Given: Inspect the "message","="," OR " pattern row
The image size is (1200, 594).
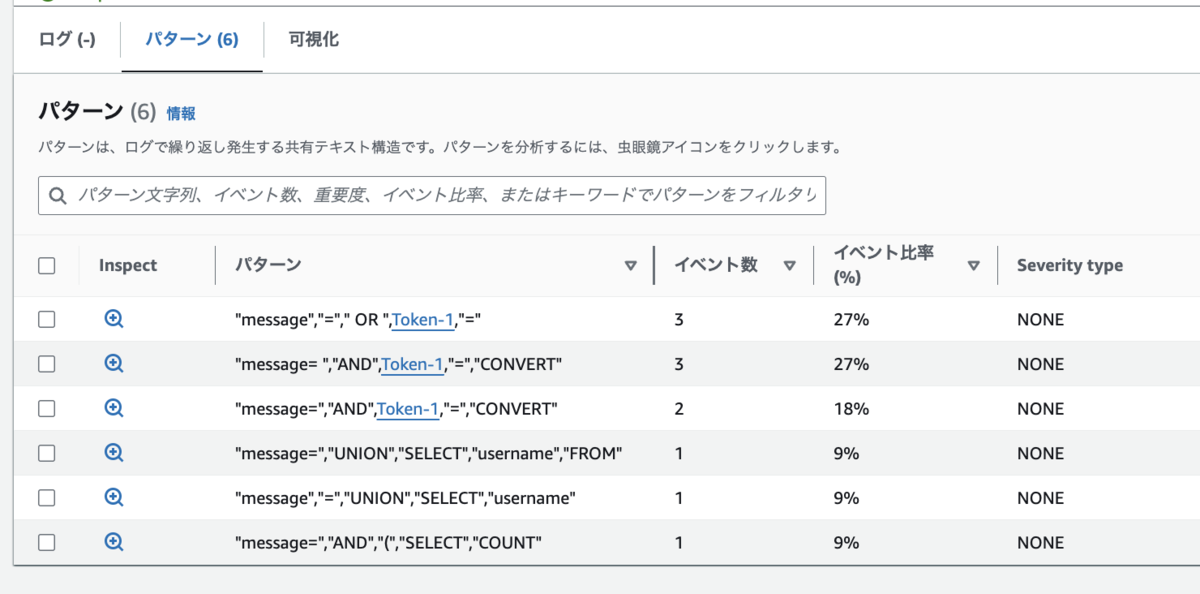Looking at the screenshot, I should coord(114,319).
